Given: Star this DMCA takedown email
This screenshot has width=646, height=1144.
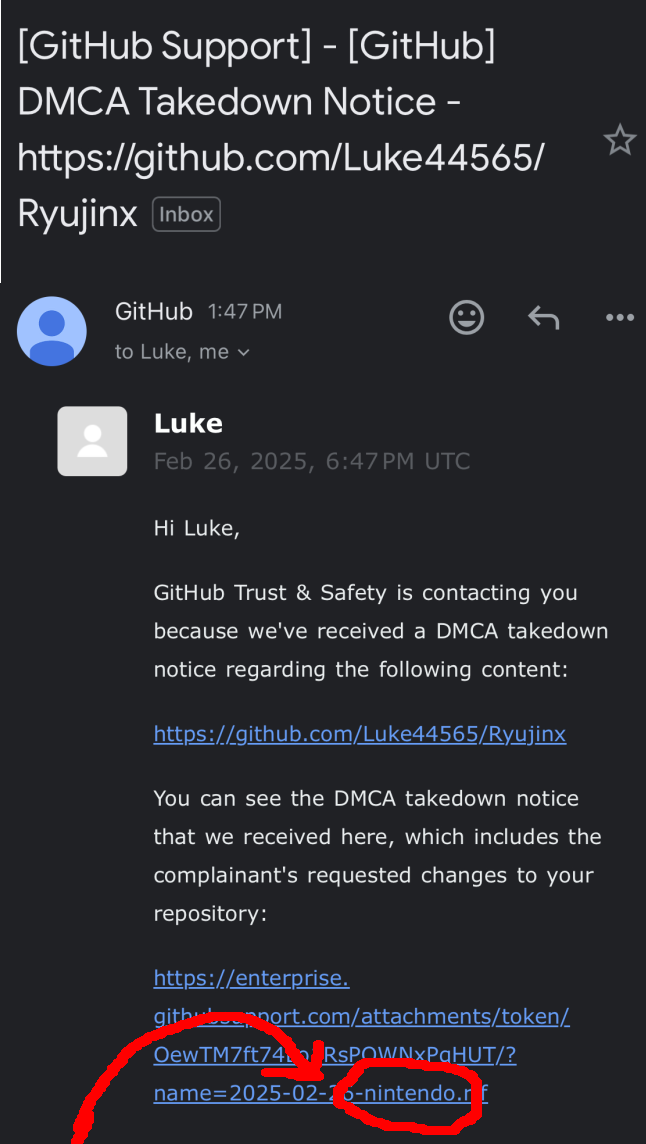Looking at the screenshot, I should [x=620, y=141].
